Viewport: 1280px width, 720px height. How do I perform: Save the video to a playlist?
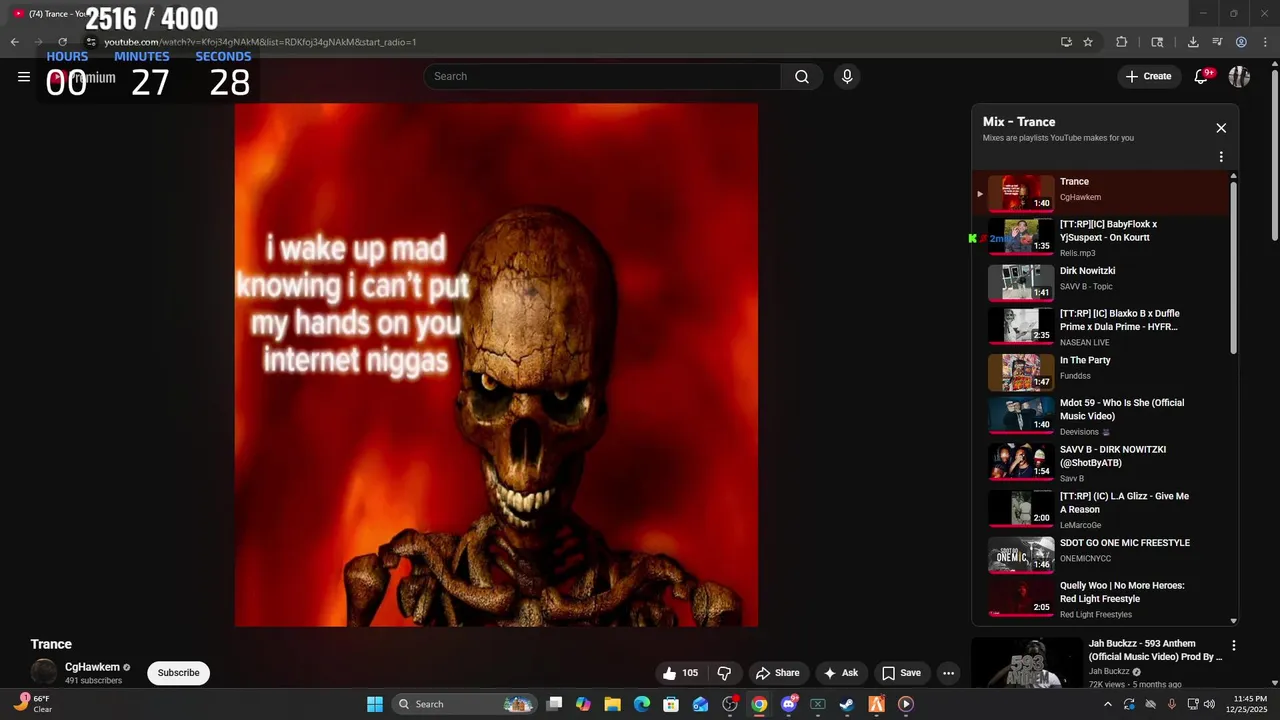pyautogui.click(x=900, y=673)
